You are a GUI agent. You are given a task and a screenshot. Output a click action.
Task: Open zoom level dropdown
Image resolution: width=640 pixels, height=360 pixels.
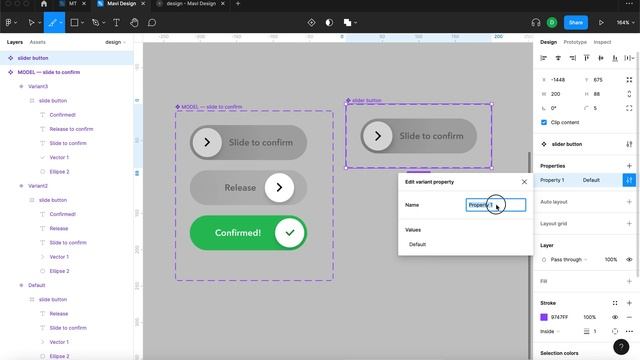(x=625, y=22)
